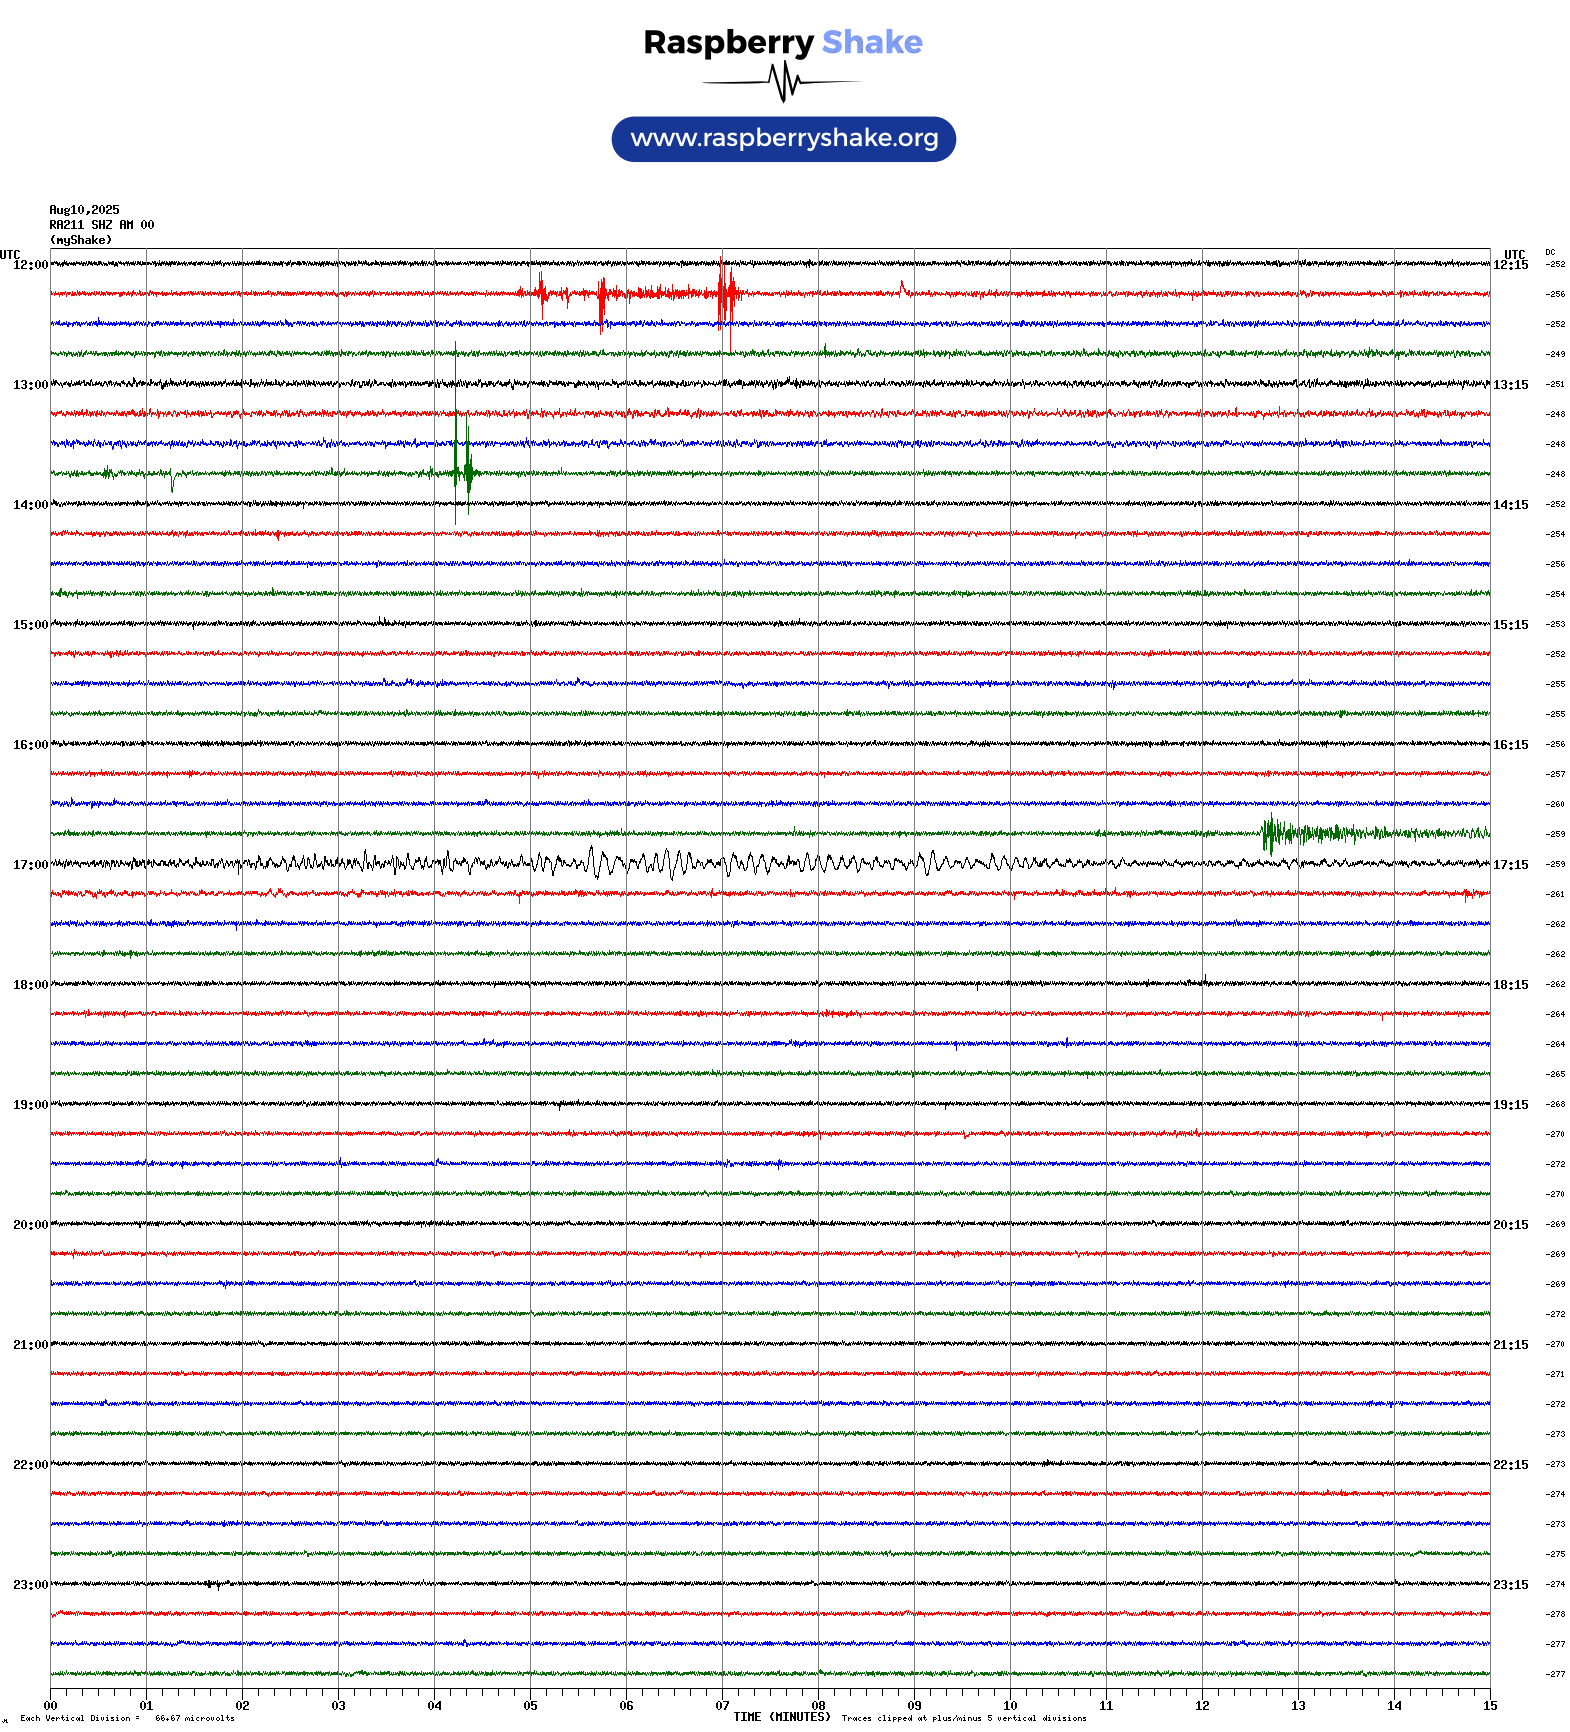Click the 14:15 row label on right
Screen dimensions: 1570x1732
1510,505
